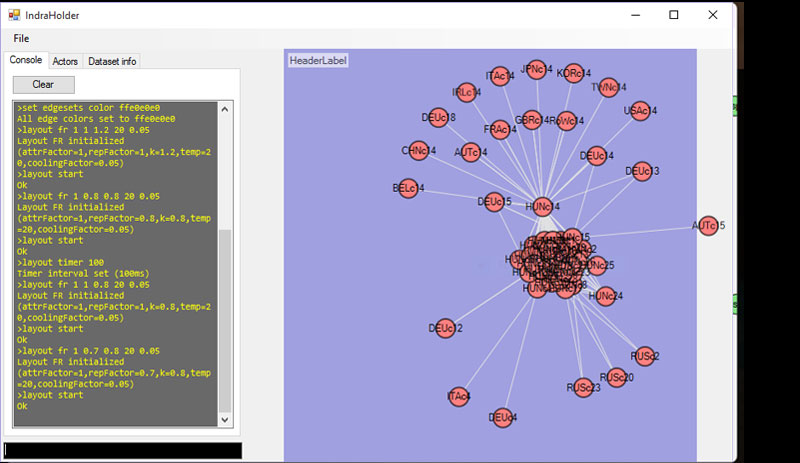The height and width of the screenshot is (463, 800).
Task: Switch to the Actors tab
Action: [65, 61]
